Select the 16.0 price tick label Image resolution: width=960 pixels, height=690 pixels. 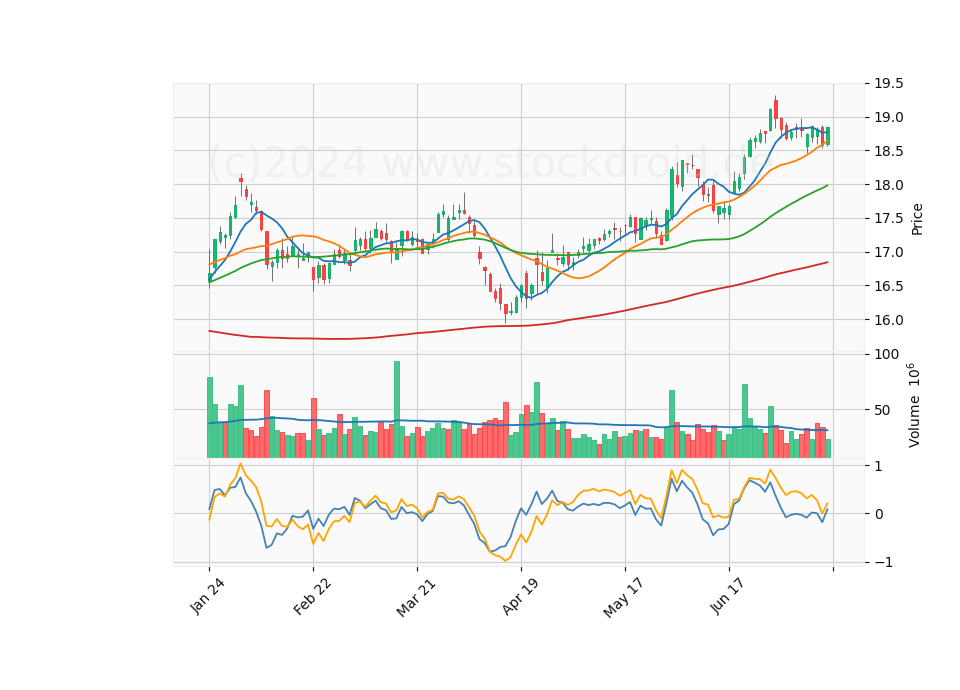click(888, 320)
